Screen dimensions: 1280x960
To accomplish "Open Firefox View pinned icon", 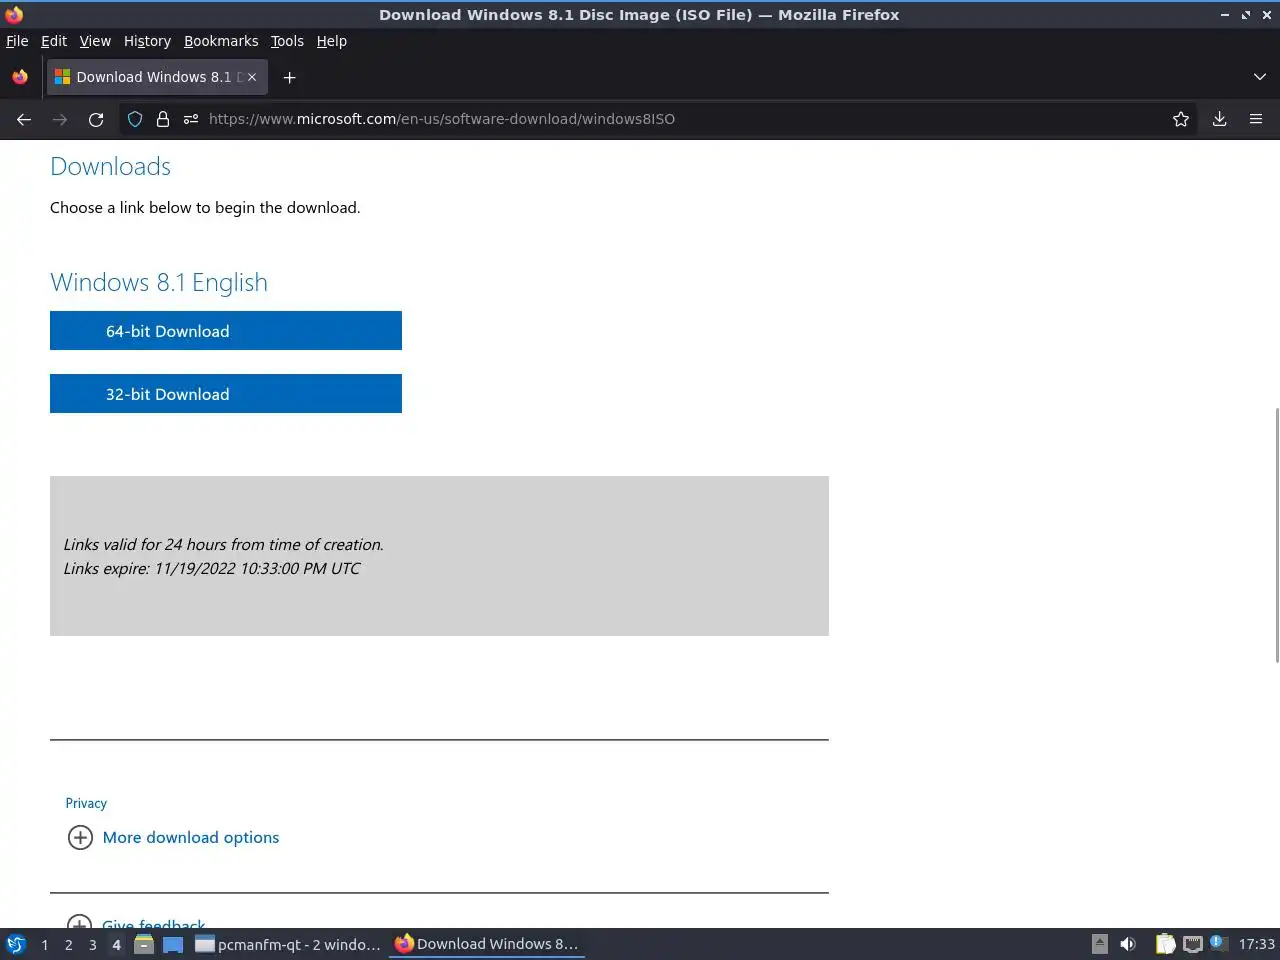I will point(20,77).
